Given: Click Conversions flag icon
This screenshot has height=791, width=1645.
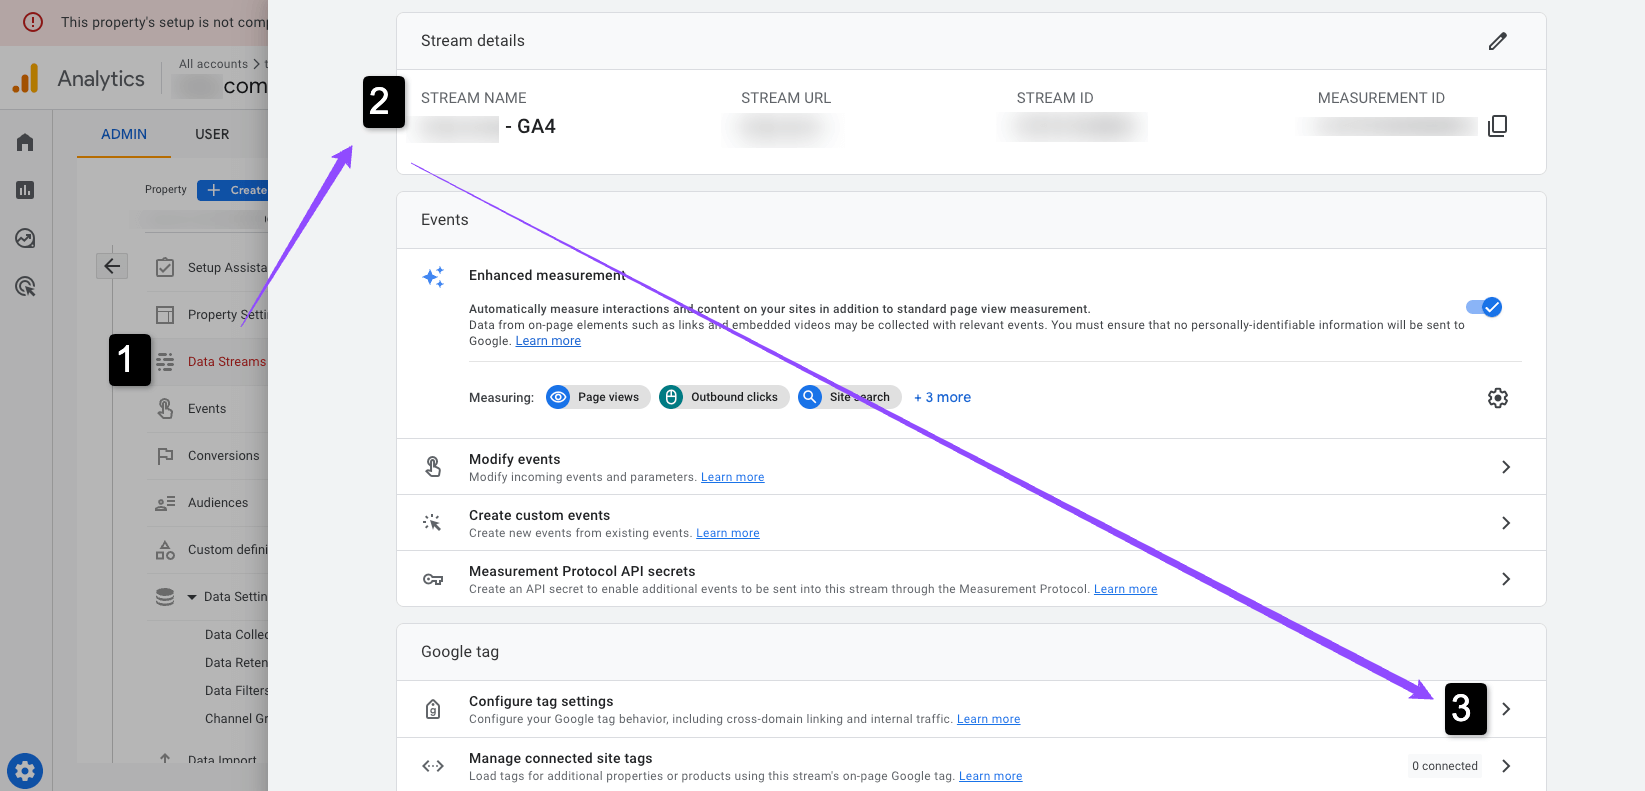Looking at the screenshot, I should pyautogui.click(x=165, y=456).
